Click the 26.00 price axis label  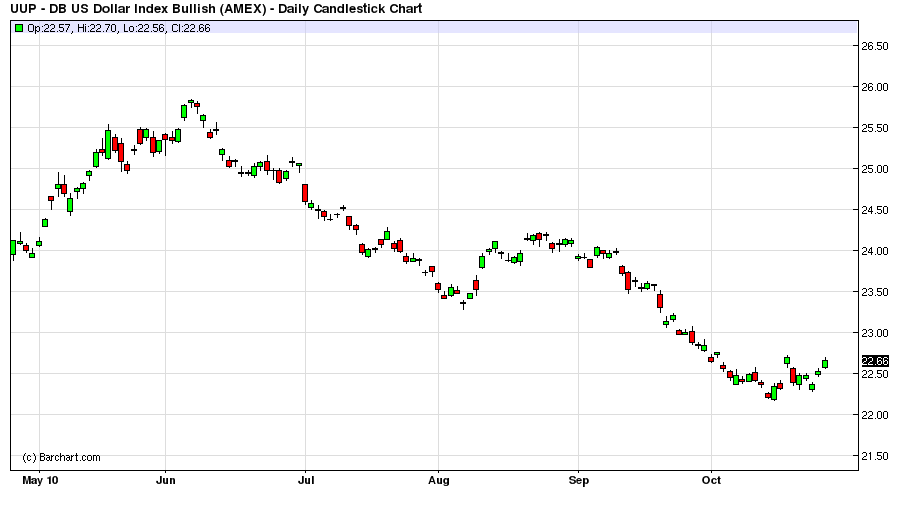[874, 87]
